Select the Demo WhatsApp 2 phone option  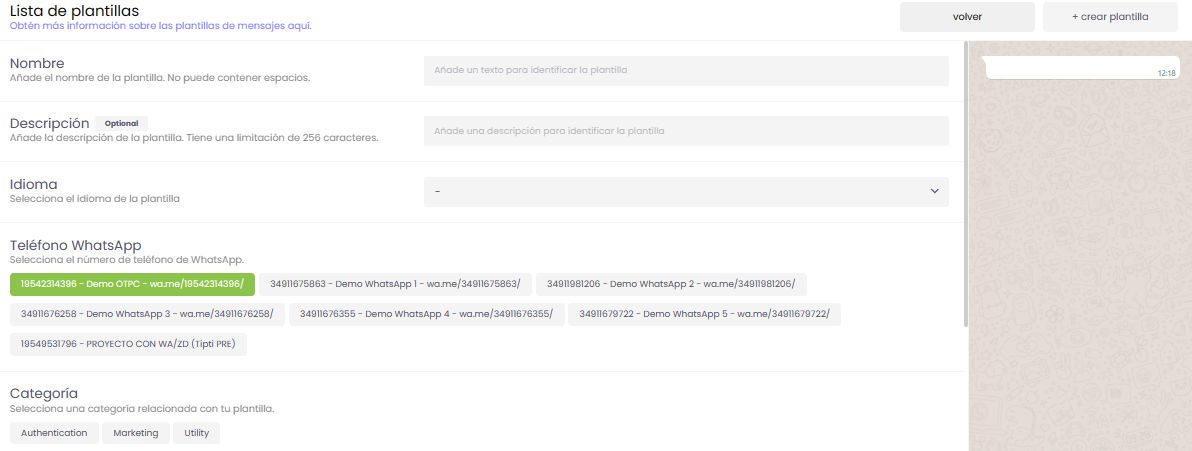[x=671, y=284]
